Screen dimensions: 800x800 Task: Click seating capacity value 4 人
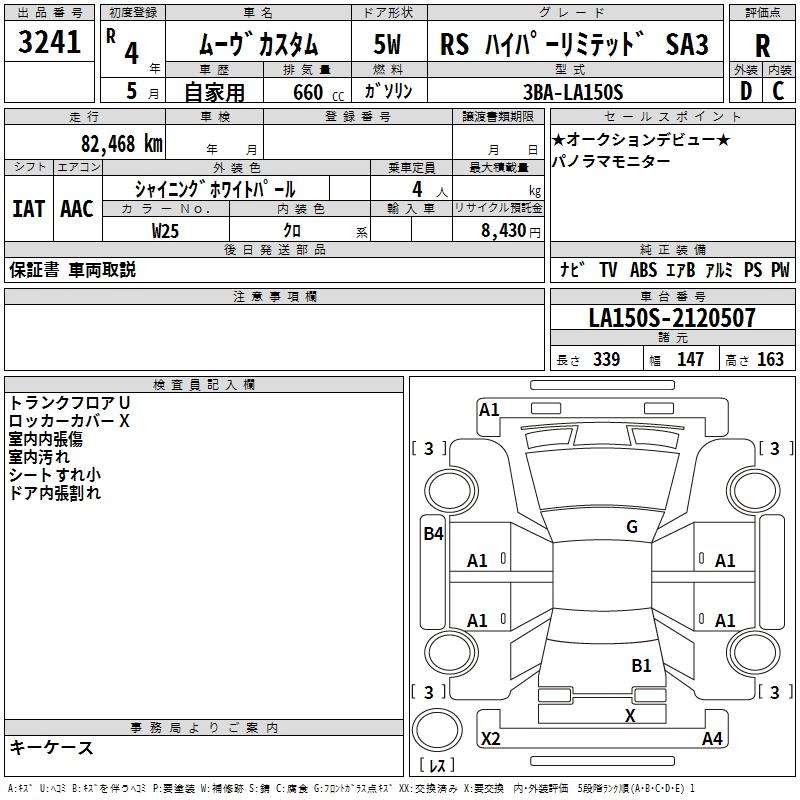(x=430, y=189)
